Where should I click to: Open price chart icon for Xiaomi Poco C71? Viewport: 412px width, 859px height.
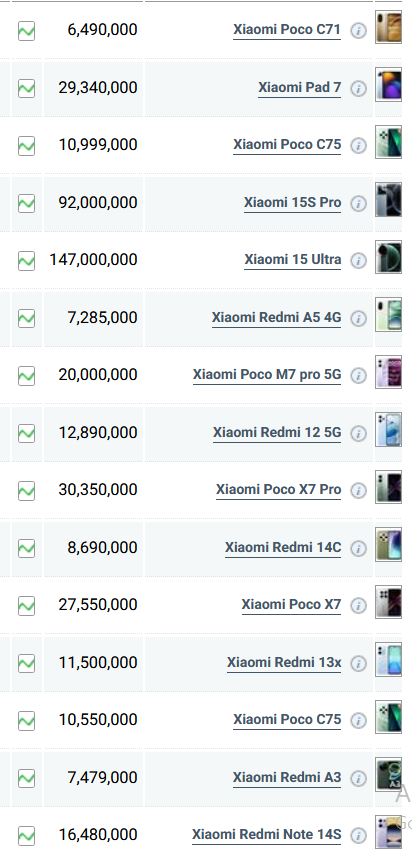click(26, 31)
